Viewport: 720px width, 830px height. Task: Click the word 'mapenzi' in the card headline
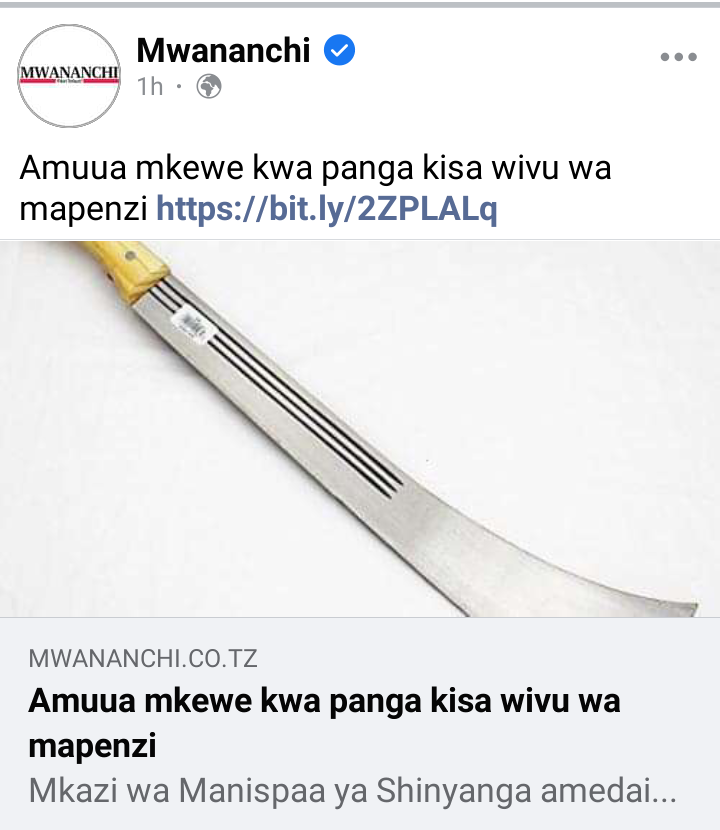pyautogui.click(x=92, y=746)
